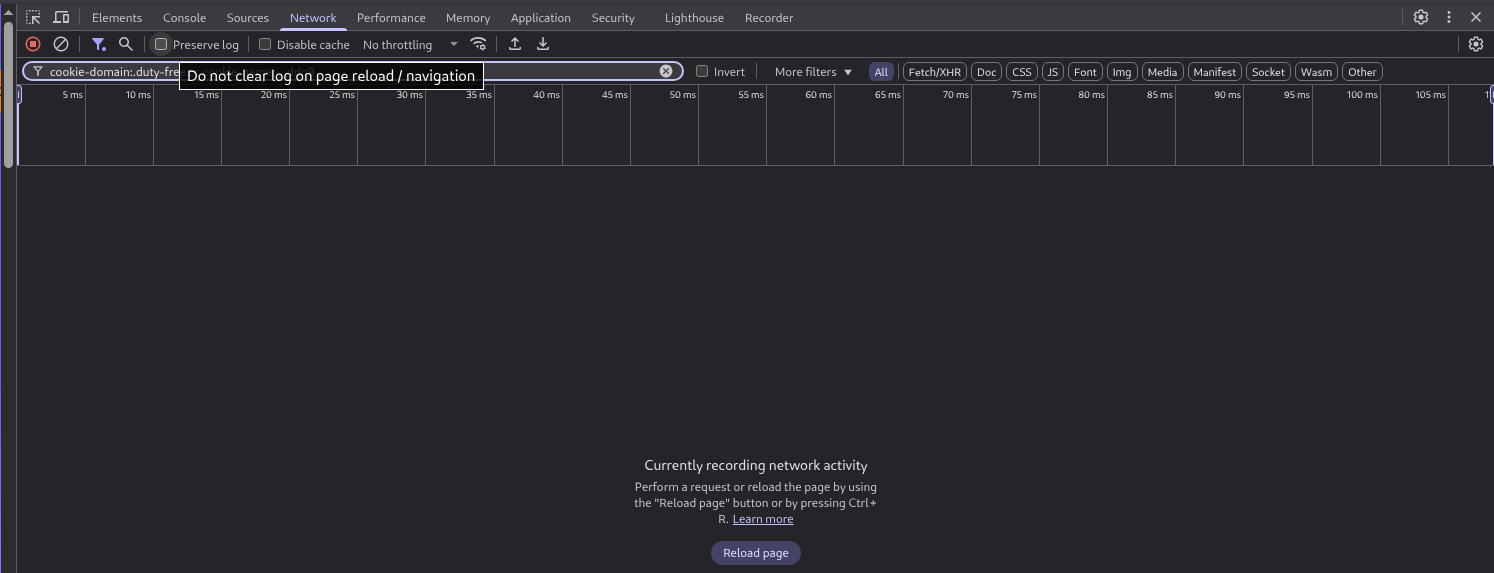Image resolution: width=1494 pixels, height=573 pixels.
Task: Expand the More filters dropdown
Action: click(813, 72)
